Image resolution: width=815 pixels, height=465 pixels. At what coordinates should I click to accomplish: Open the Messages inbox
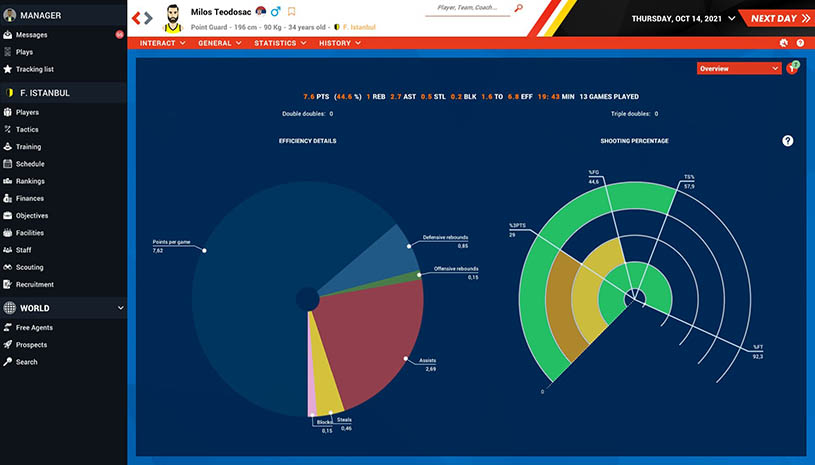[32, 34]
